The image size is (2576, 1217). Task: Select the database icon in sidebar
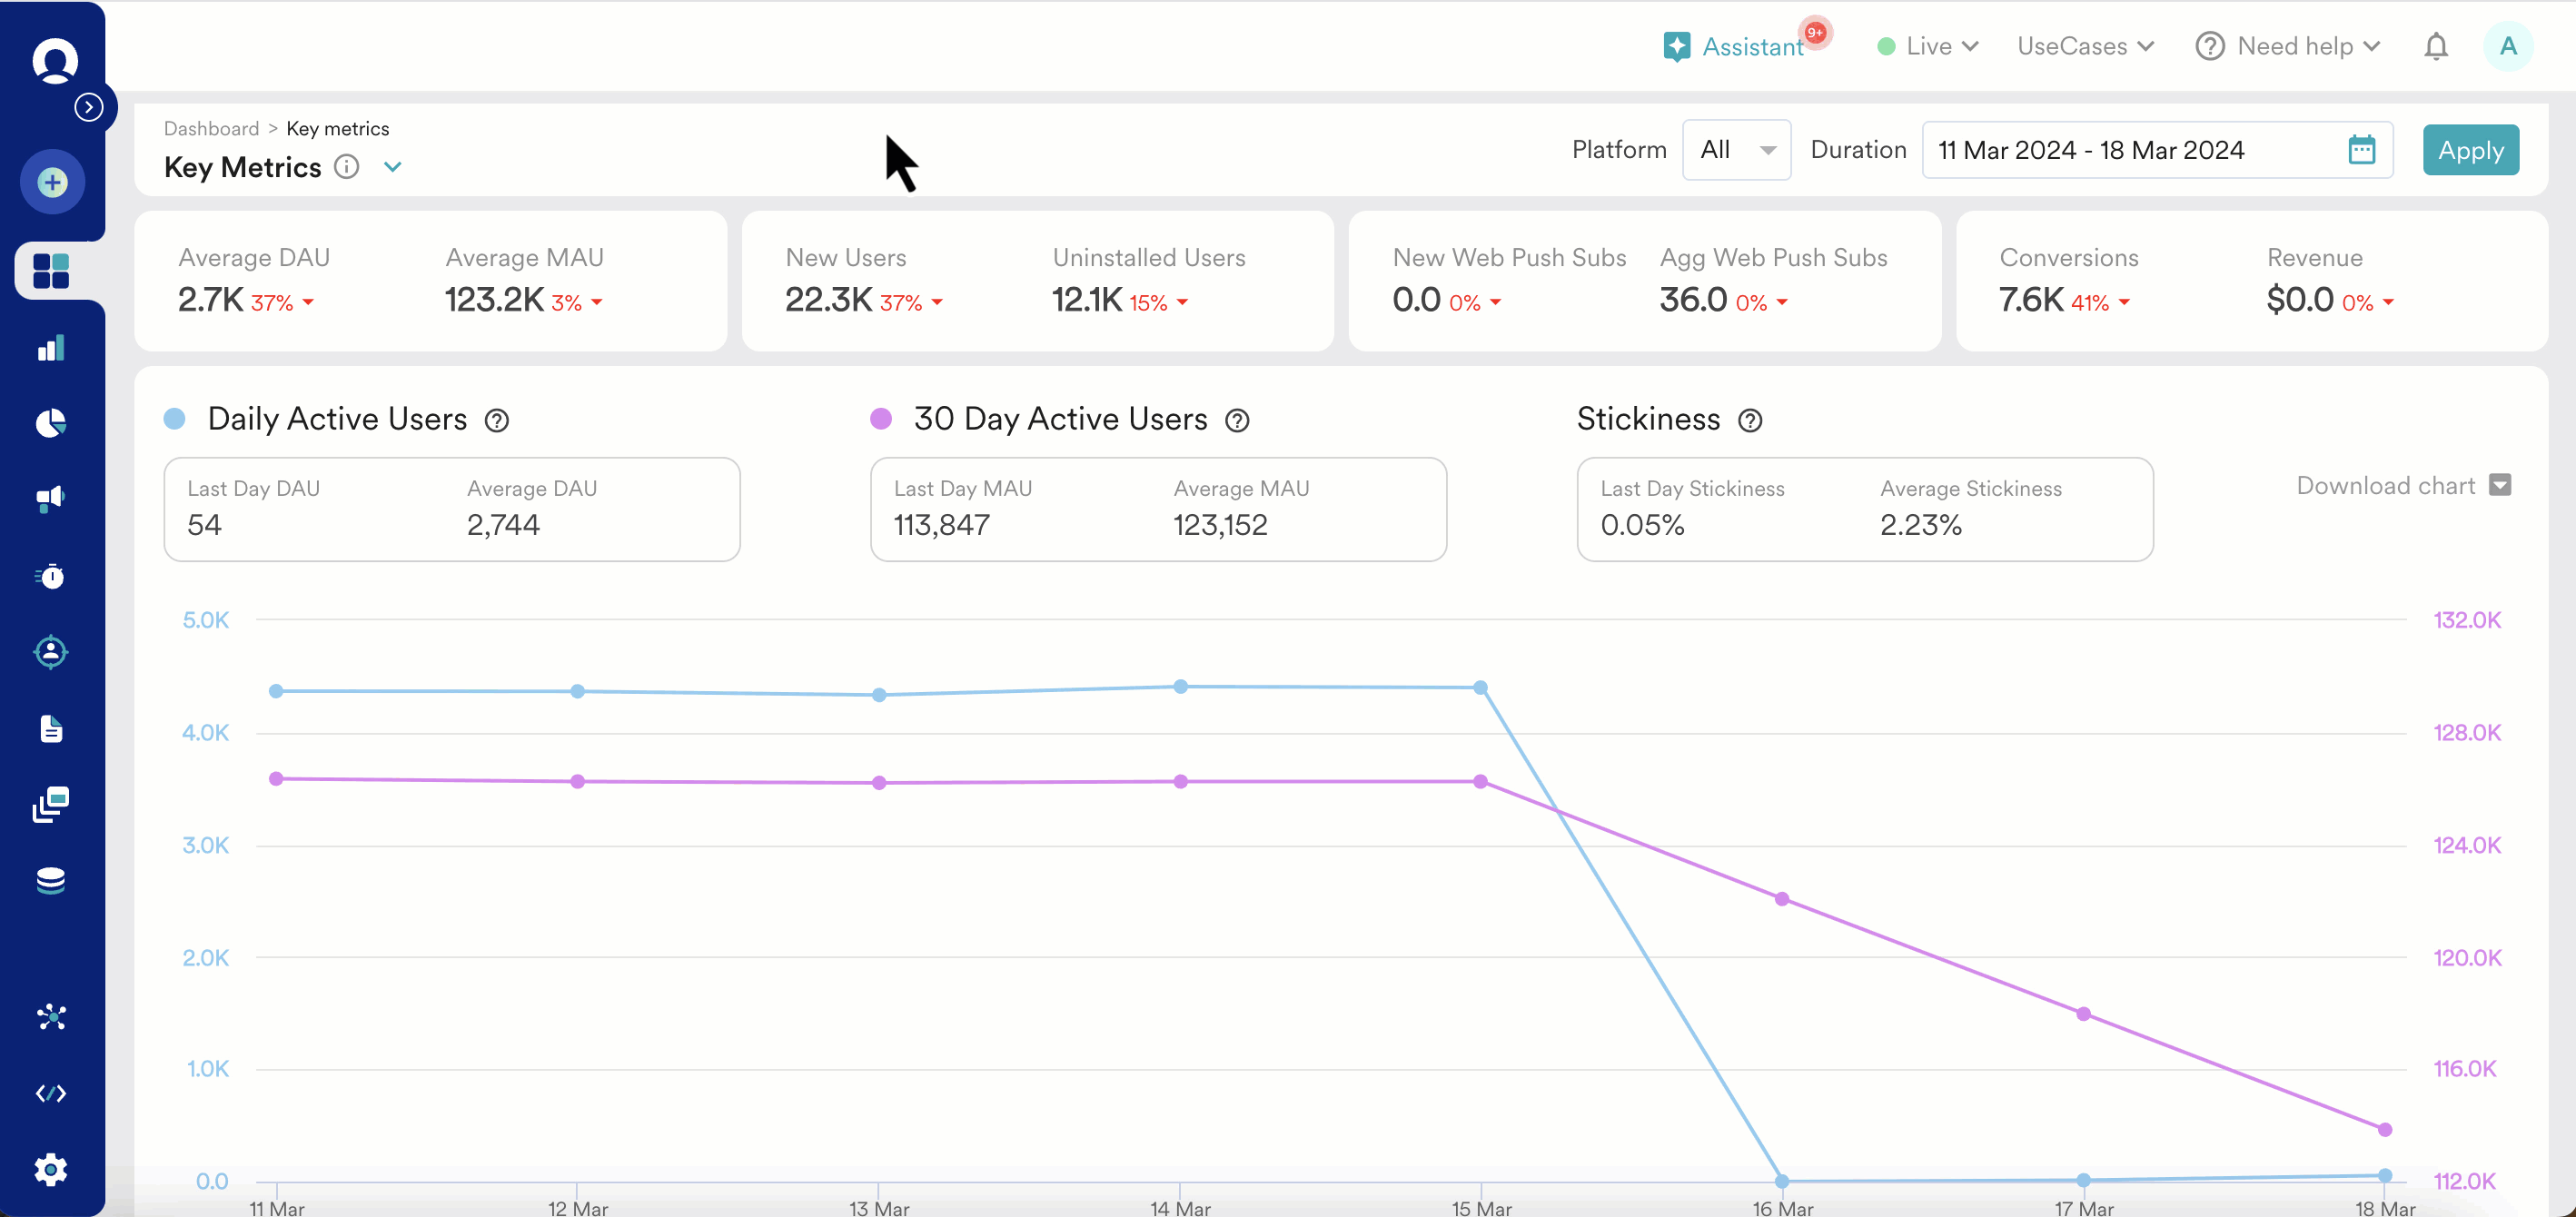[49, 879]
